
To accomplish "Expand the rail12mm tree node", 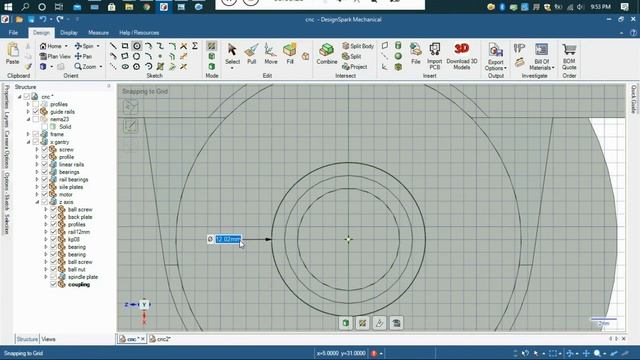I will tap(46, 232).
